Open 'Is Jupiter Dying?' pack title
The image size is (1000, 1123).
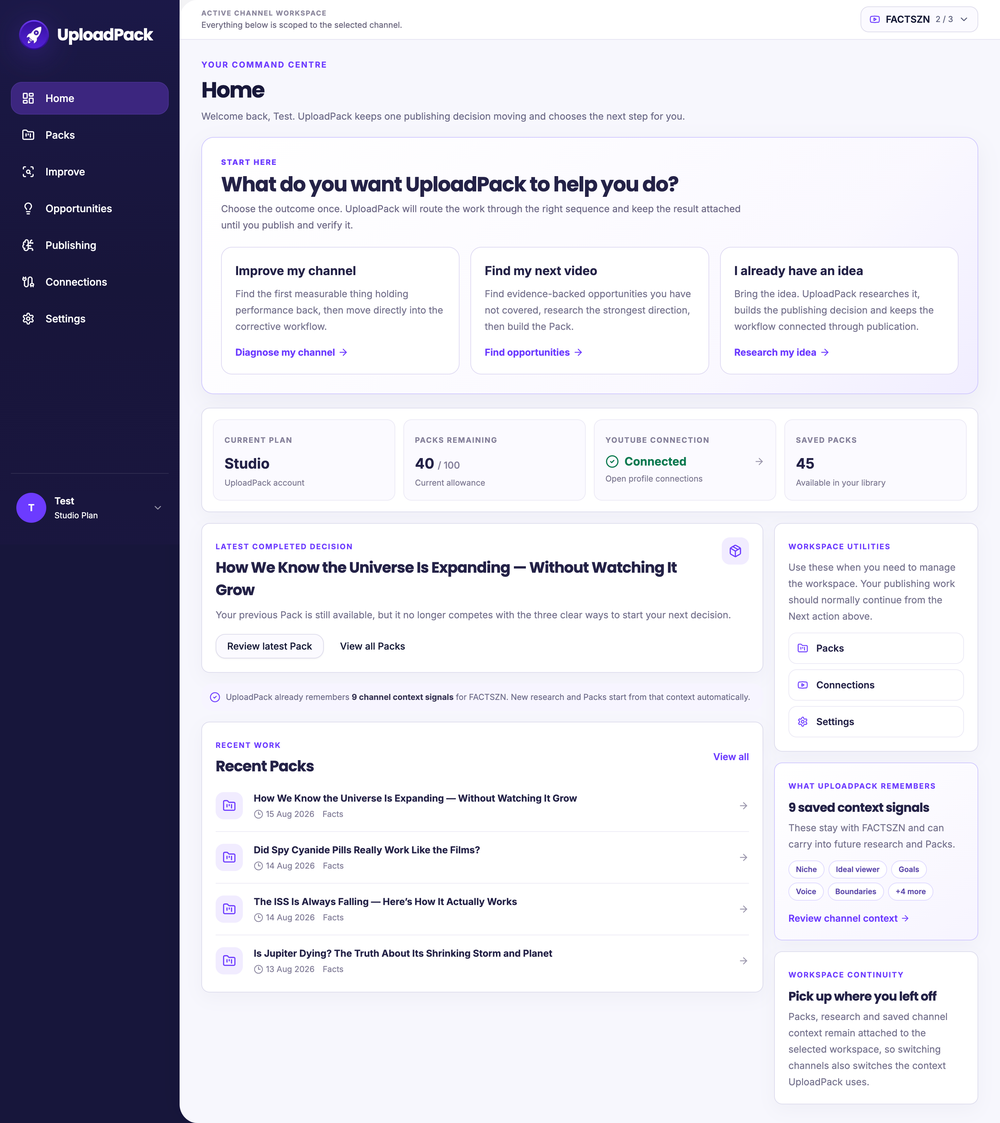(x=403, y=953)
